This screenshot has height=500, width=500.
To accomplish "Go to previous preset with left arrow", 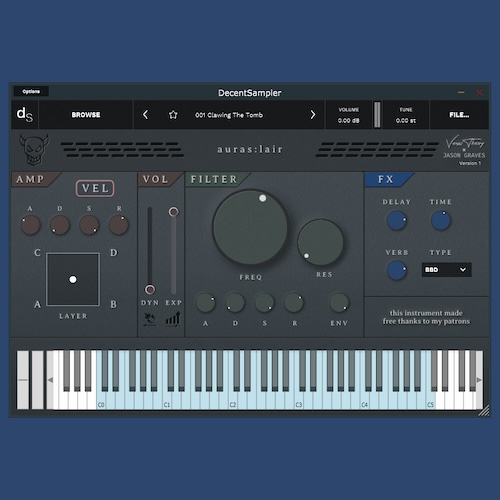I will click(145, 115).
